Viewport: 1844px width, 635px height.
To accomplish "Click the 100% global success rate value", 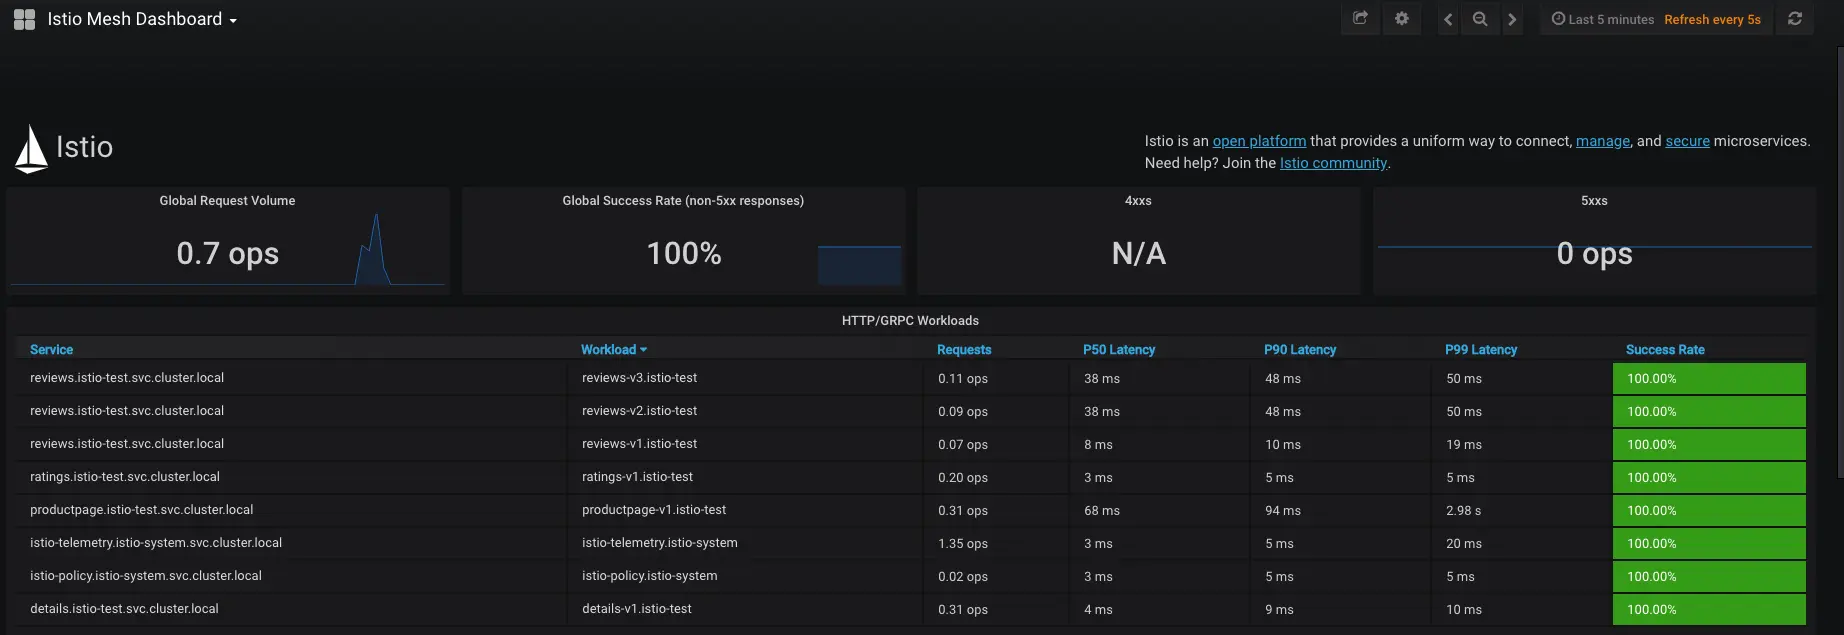I will (x=684, y=254).
